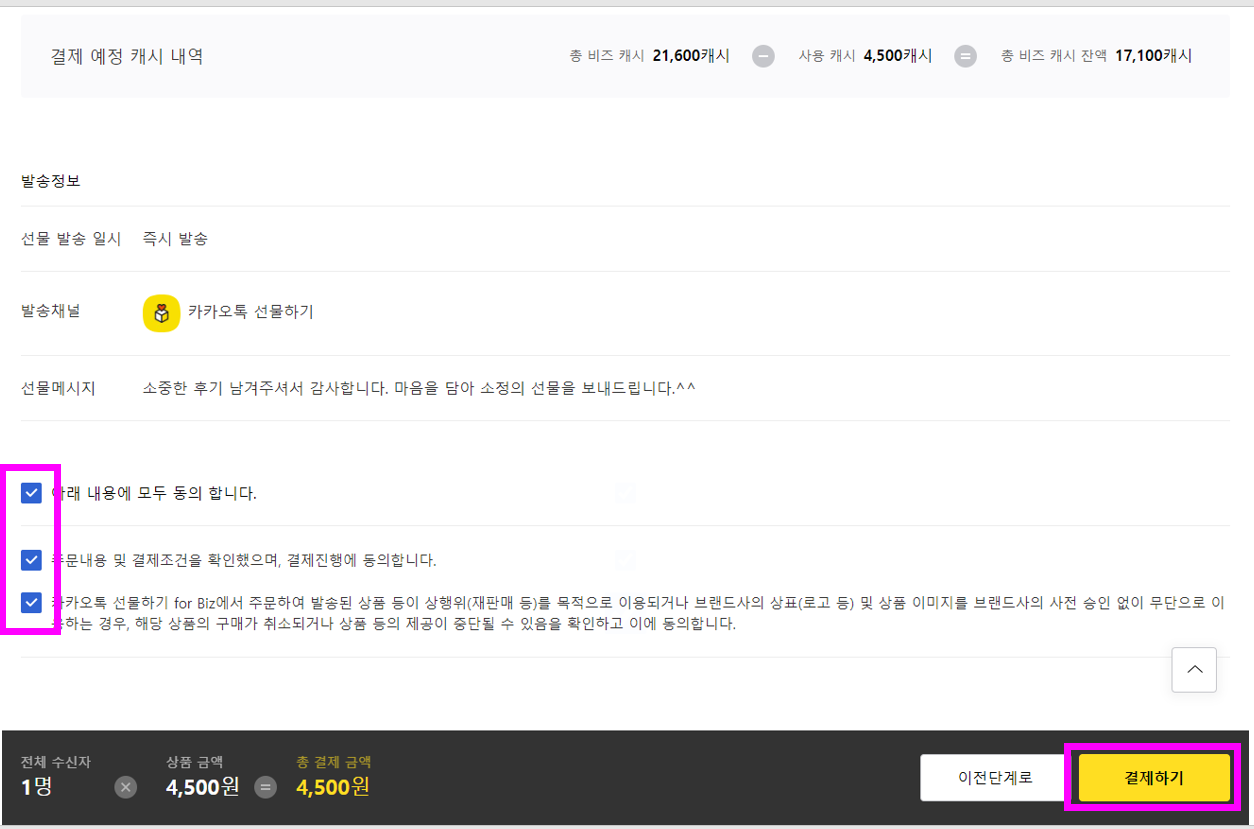1254x829 pixels.
Task: Click the minus icon in cash summary
Action: (764, 56)
